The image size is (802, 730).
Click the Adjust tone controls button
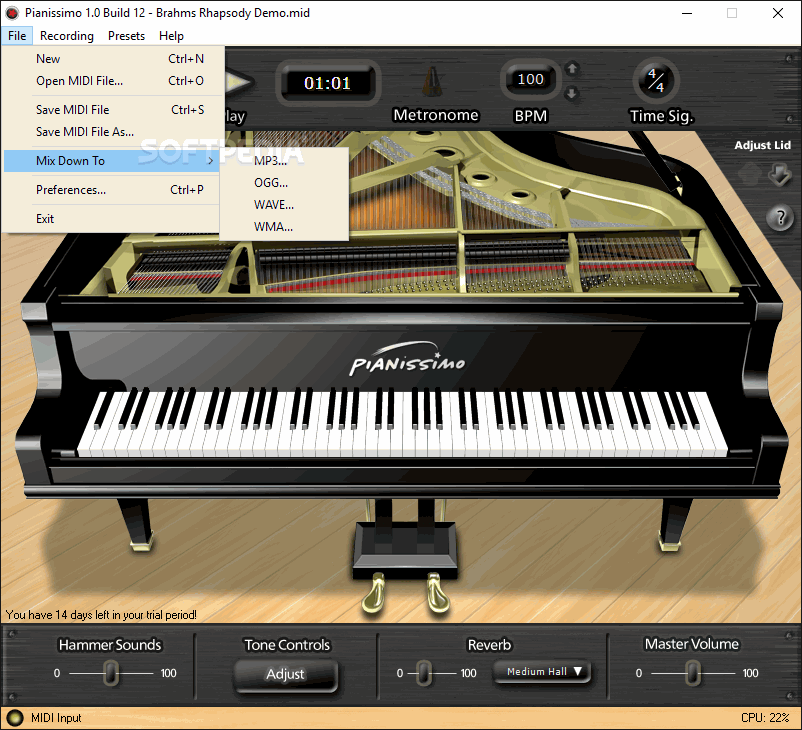point(285,674)
